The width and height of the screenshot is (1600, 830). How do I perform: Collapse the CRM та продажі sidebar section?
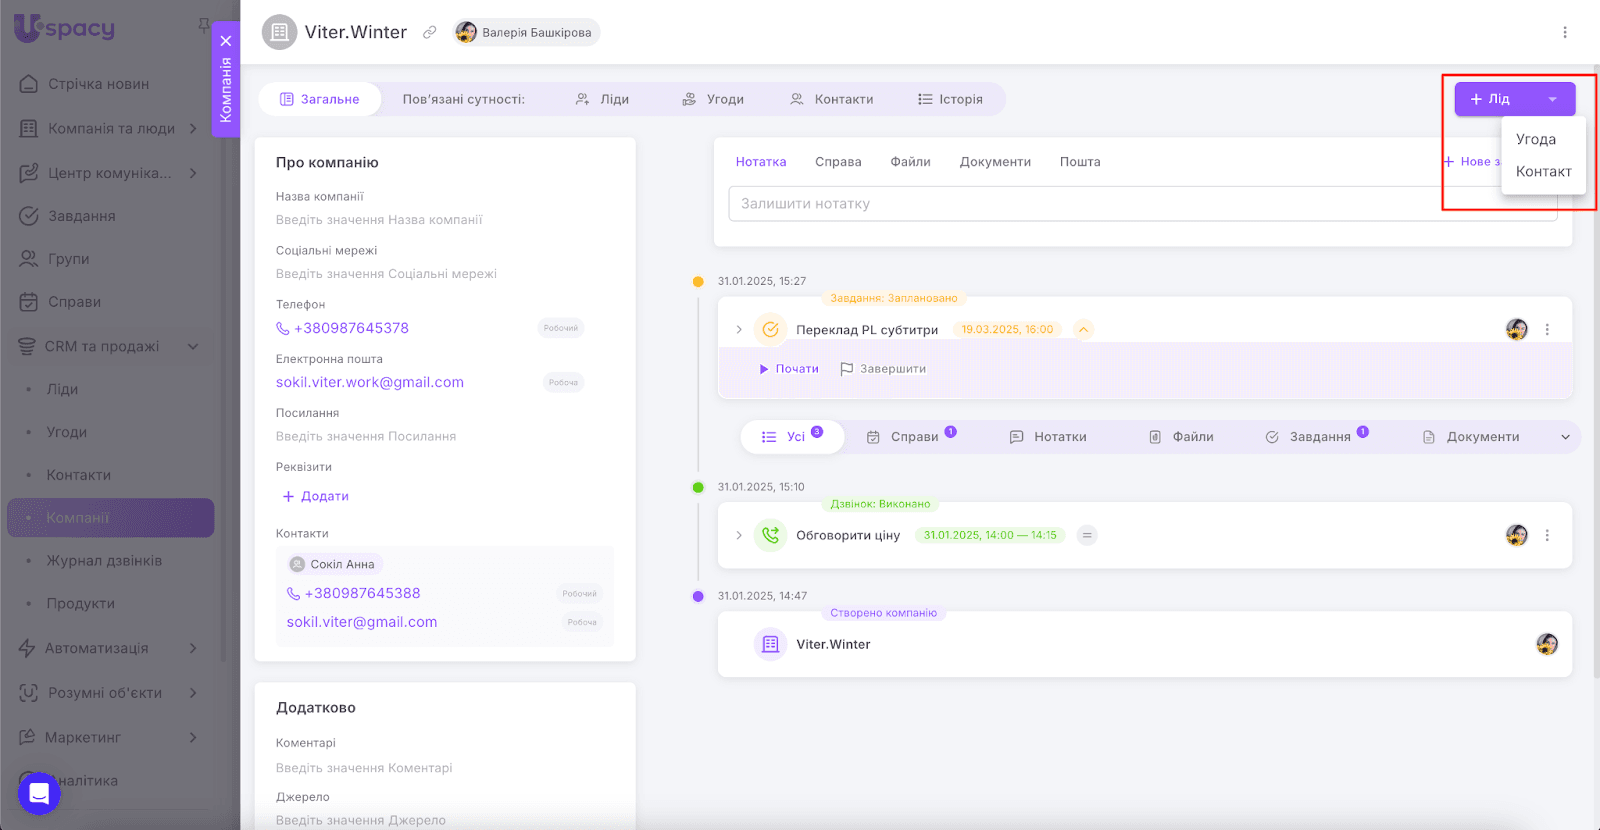(x=193, y=346)
